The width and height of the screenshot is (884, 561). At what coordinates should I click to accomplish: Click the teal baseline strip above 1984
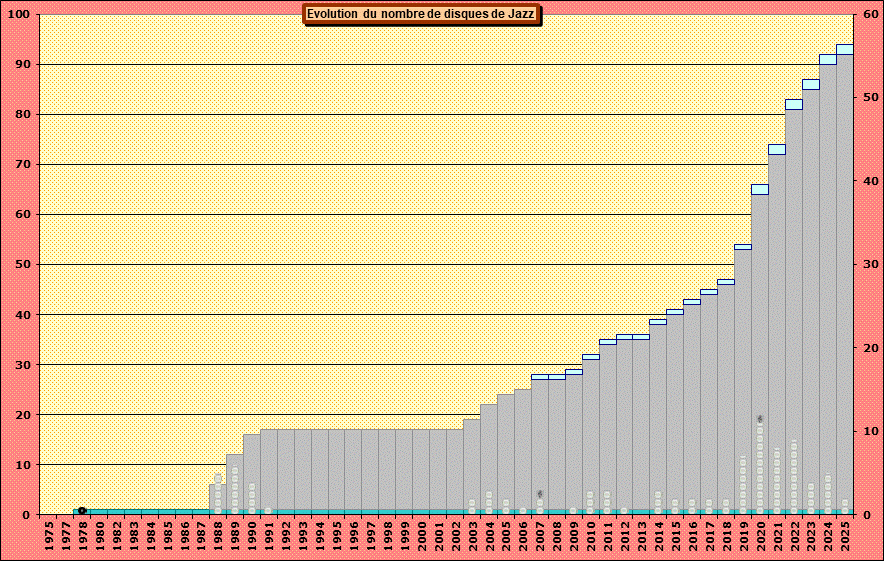coord(151,512)
